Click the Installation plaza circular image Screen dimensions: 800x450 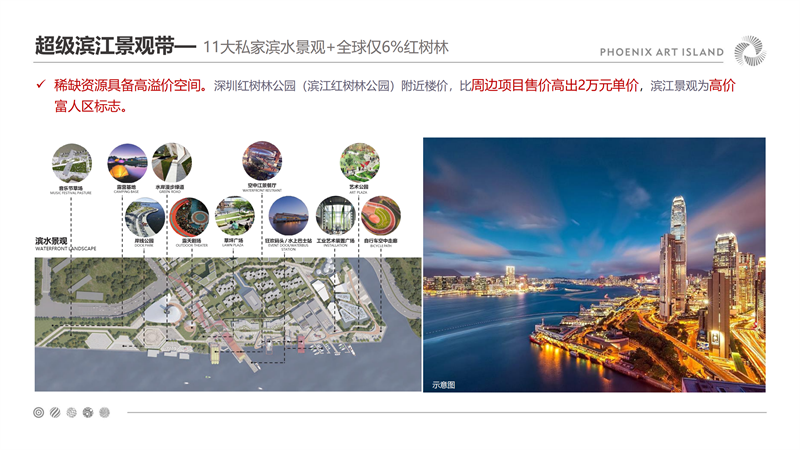336,216
